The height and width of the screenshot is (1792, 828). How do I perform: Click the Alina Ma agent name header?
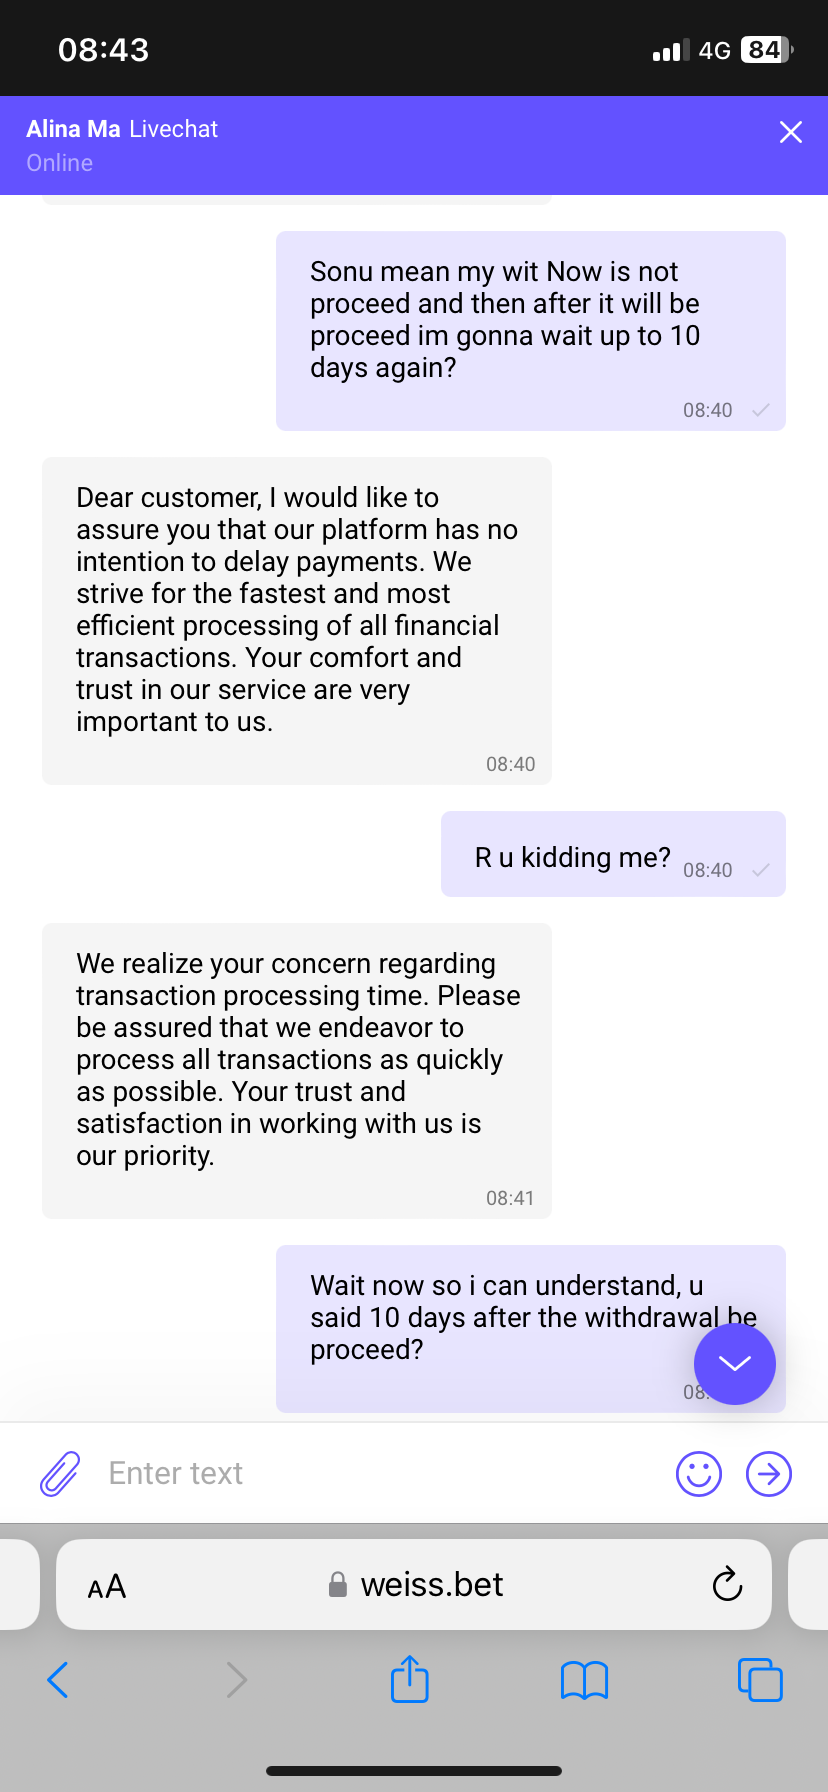tap(74, 129)
